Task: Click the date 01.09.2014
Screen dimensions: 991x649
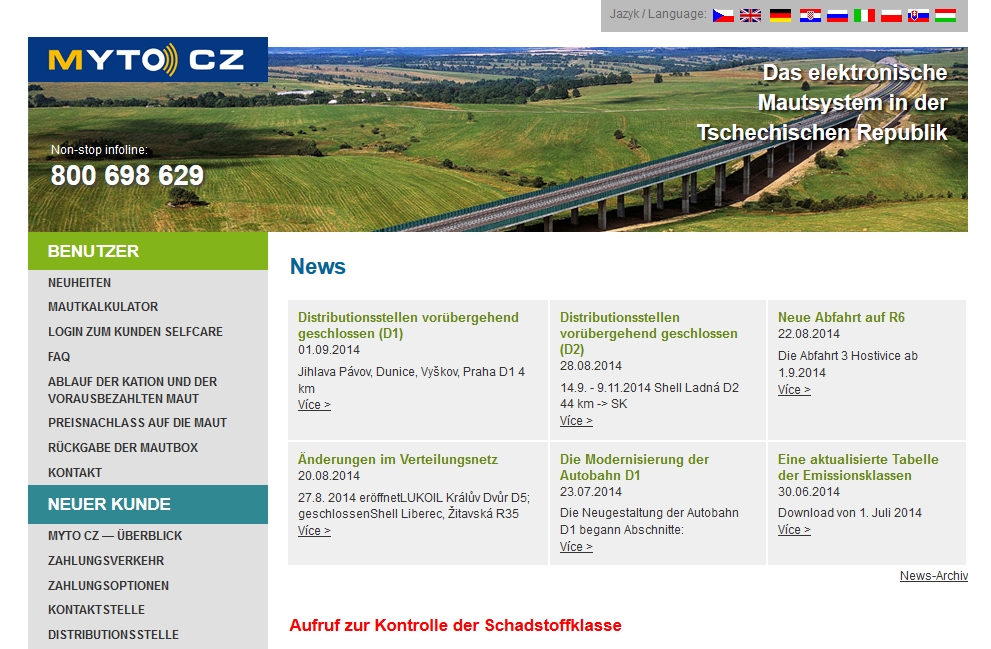Action: pyautogui.click(x=329, y=349)
